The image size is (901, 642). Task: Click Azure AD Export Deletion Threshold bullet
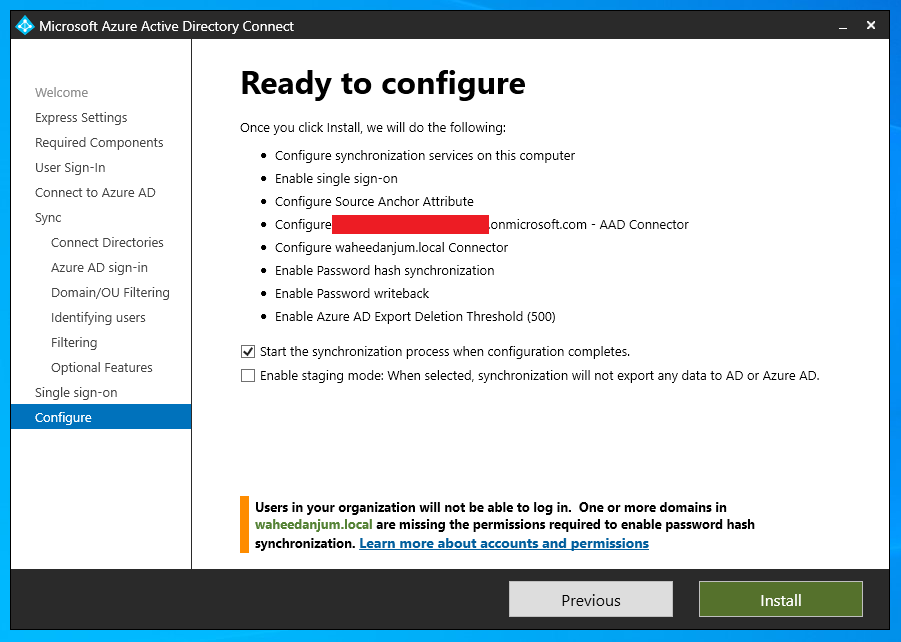click(x=415, y=317)
